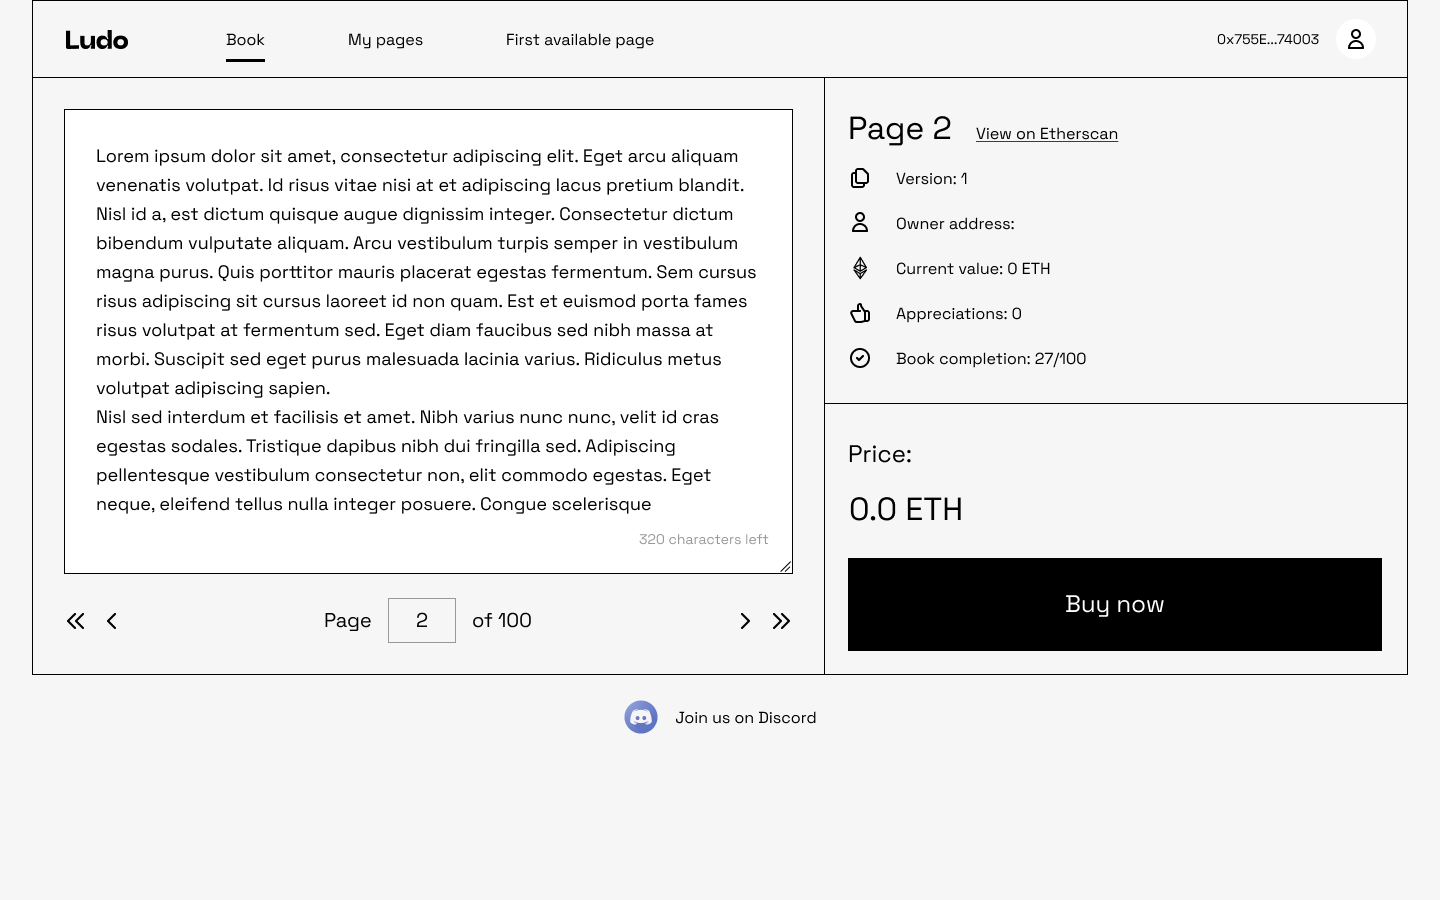The height and width of the screenshot is (900, 1440).
Task: Open View on Etherscan link
Action: [1047, 134]
